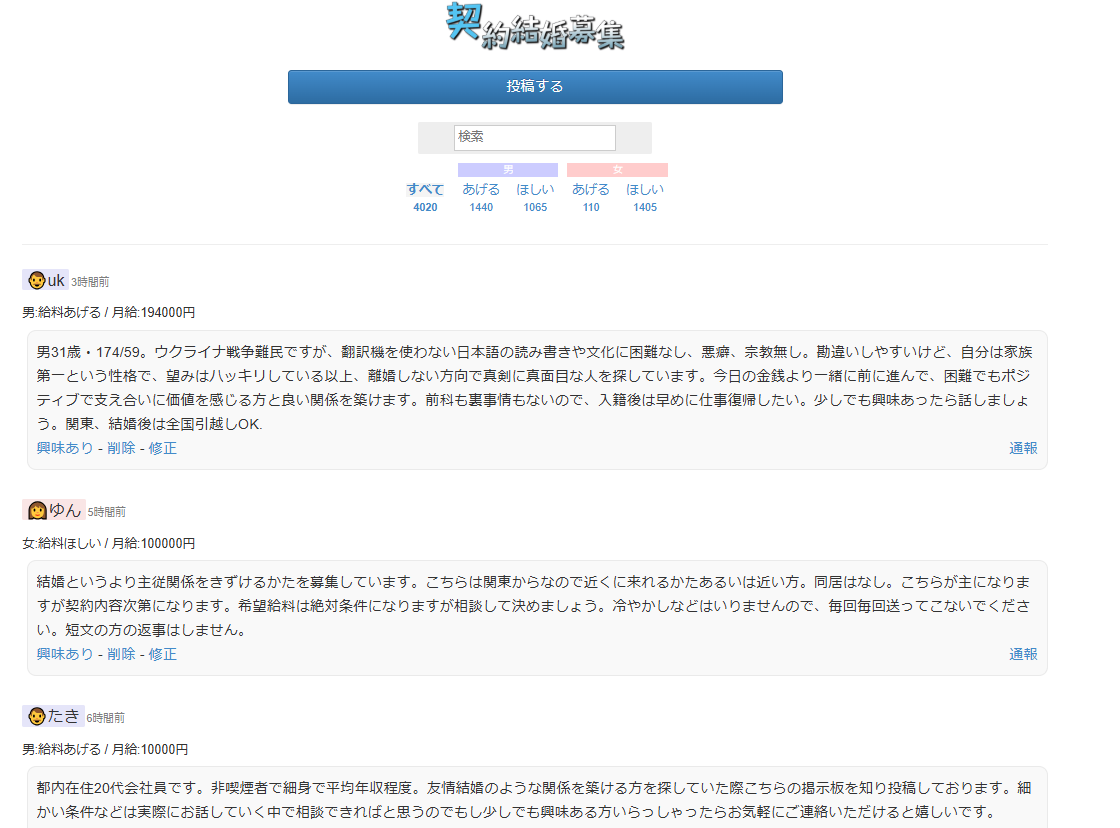Viewport: 1120px width, 828px height.
Task: Select ほしい under the 女 category
Action: [645, 189]
